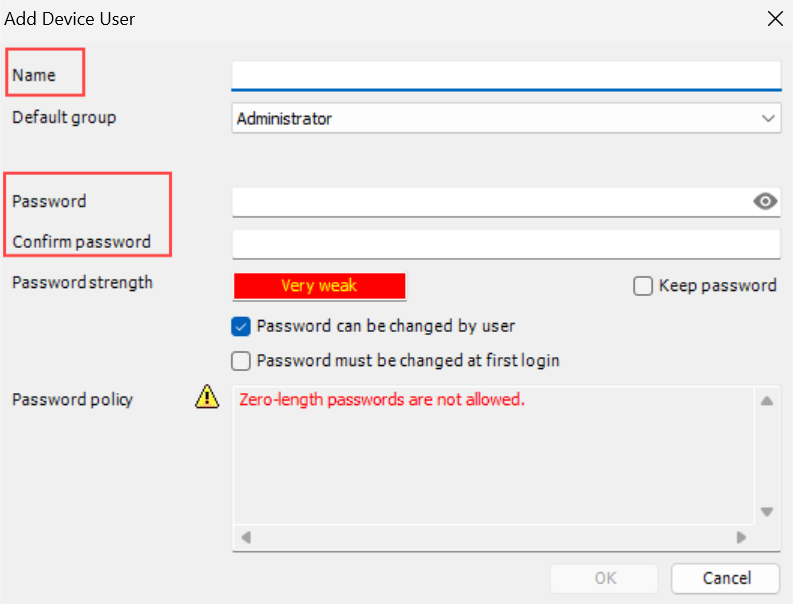Uncheck Password can be changed by user
The image size is (793, 604).
[x=241, y=326]
